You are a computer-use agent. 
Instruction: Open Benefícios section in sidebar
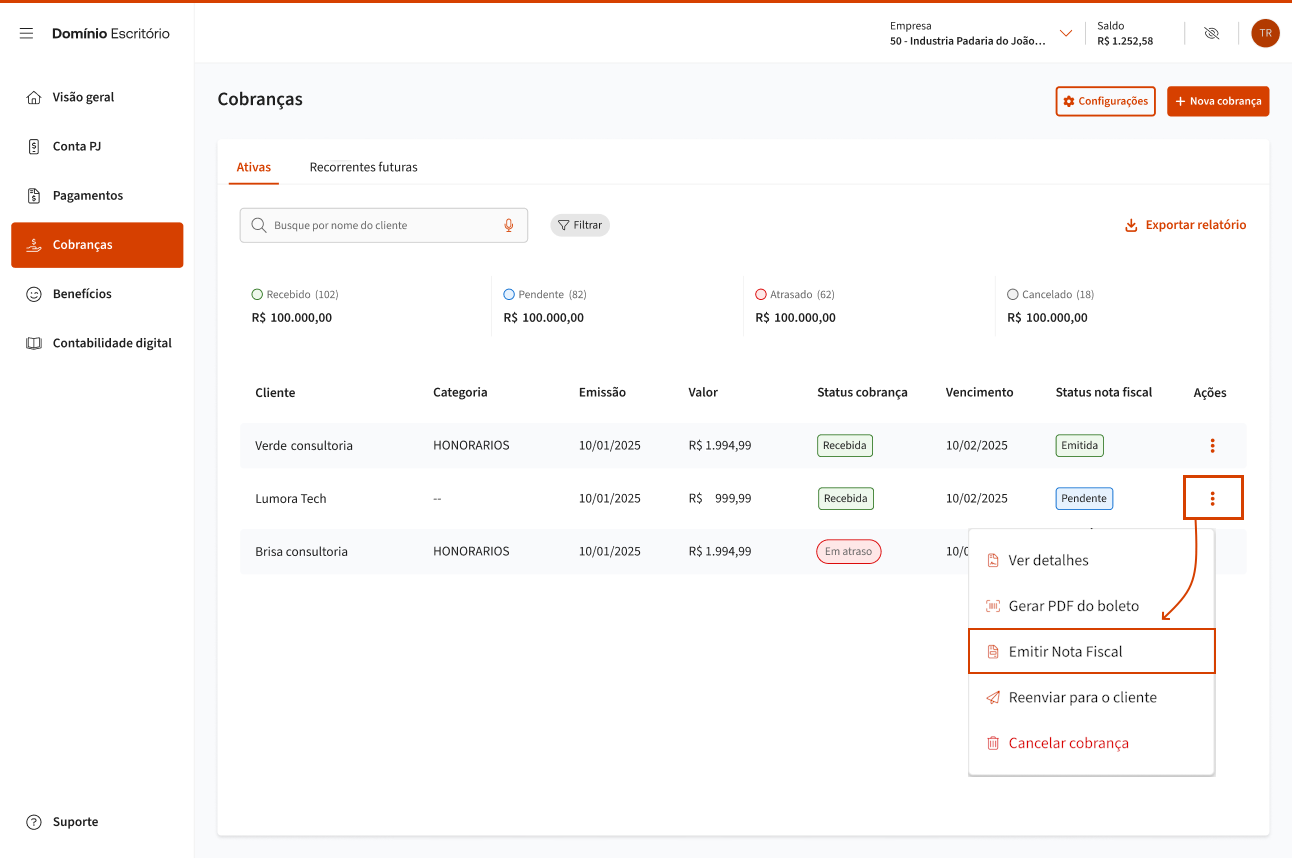[x=82, y=294]
